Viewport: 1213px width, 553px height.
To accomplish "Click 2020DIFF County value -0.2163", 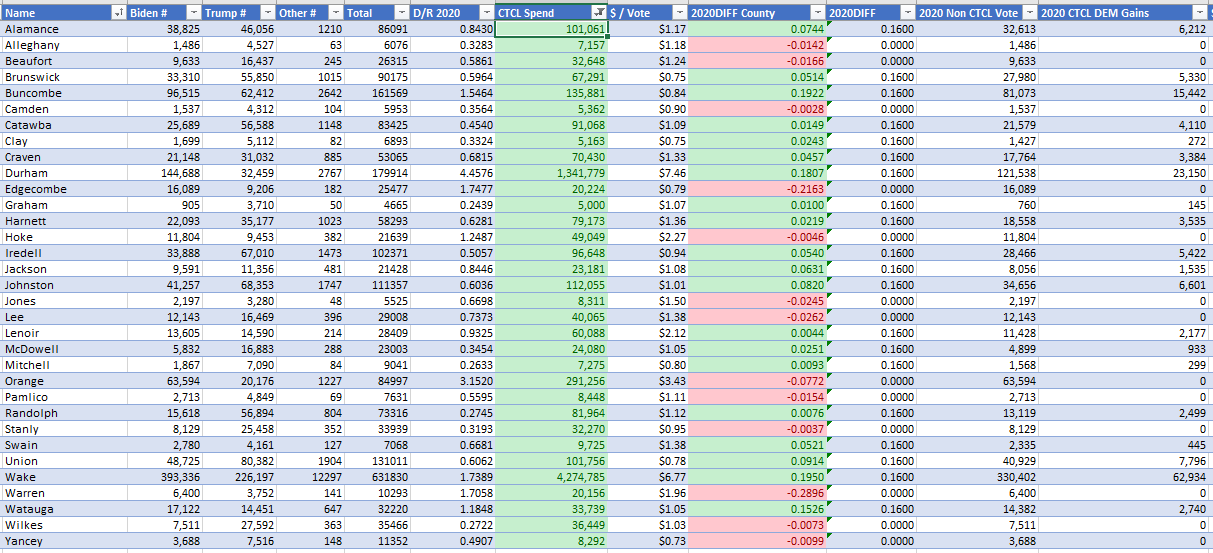I will pos(805,189).
